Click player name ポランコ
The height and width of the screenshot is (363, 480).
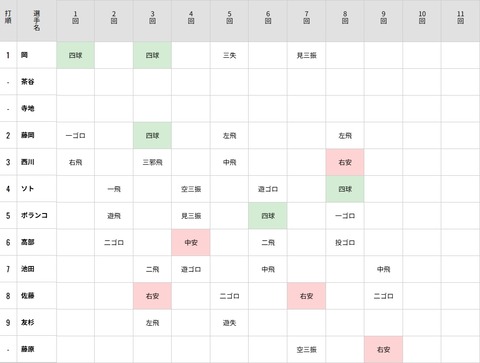34,215
